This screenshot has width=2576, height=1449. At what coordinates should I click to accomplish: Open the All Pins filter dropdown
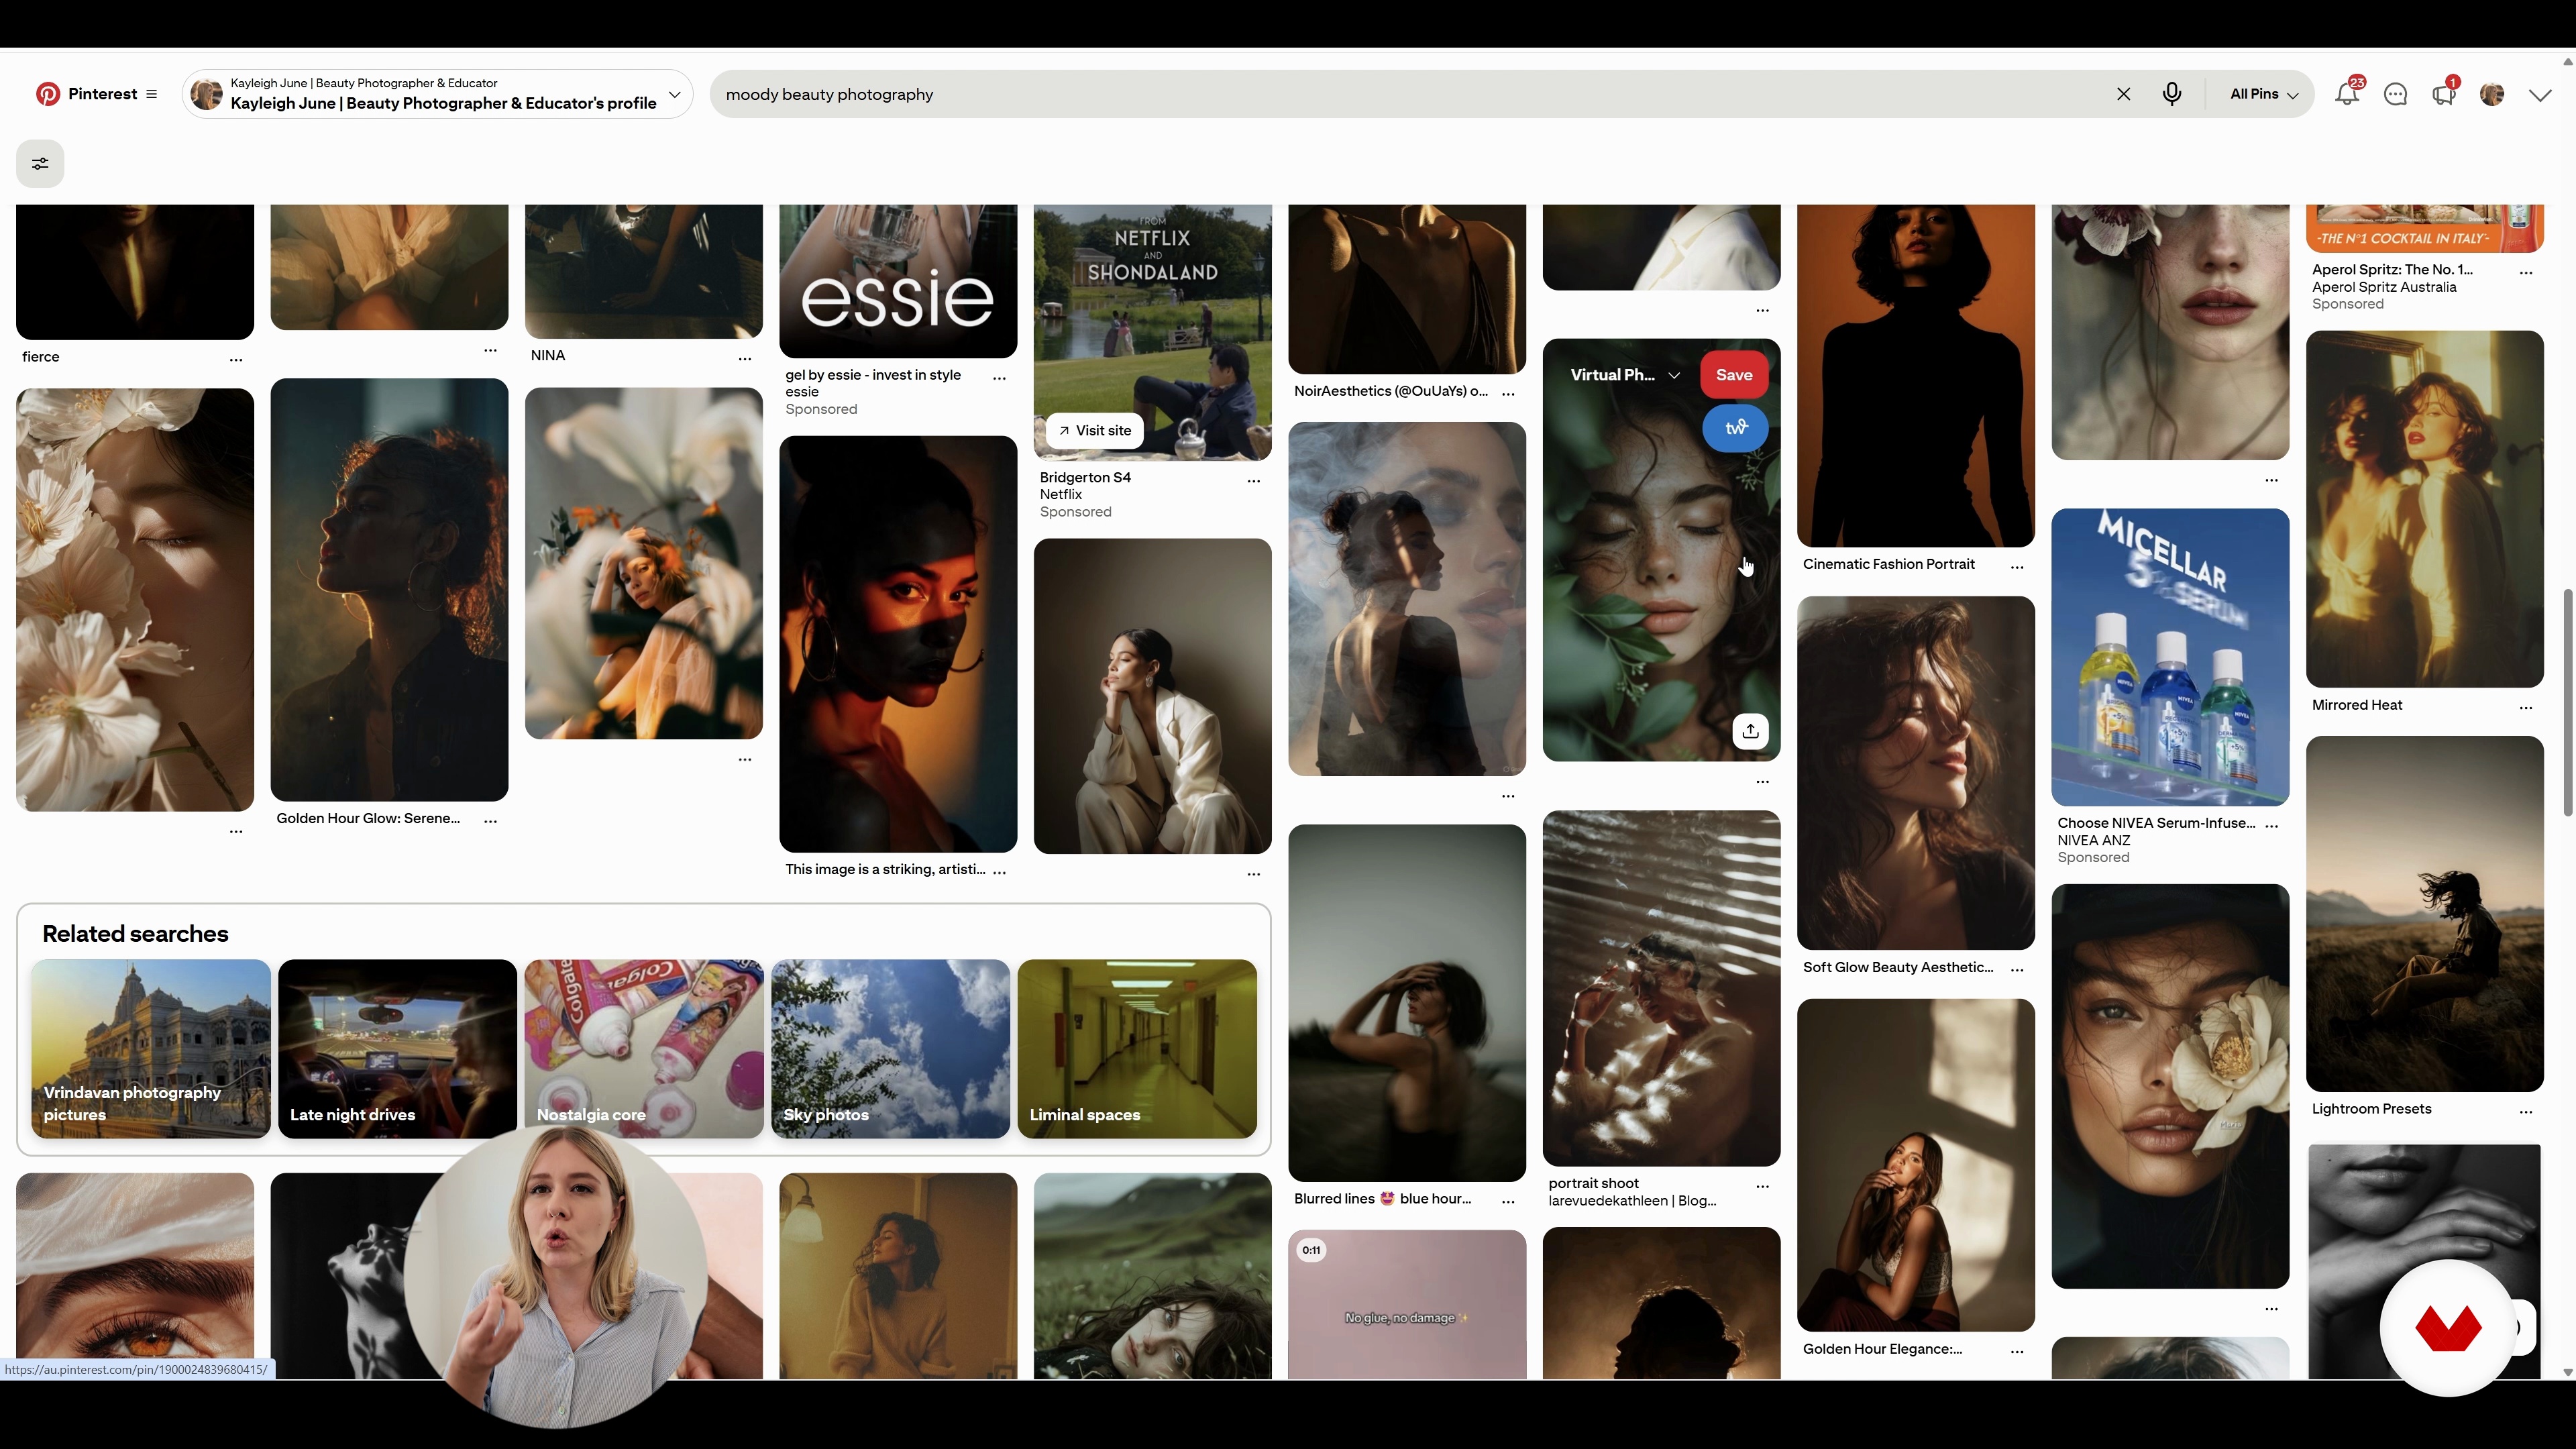[x=2264, y=94]
